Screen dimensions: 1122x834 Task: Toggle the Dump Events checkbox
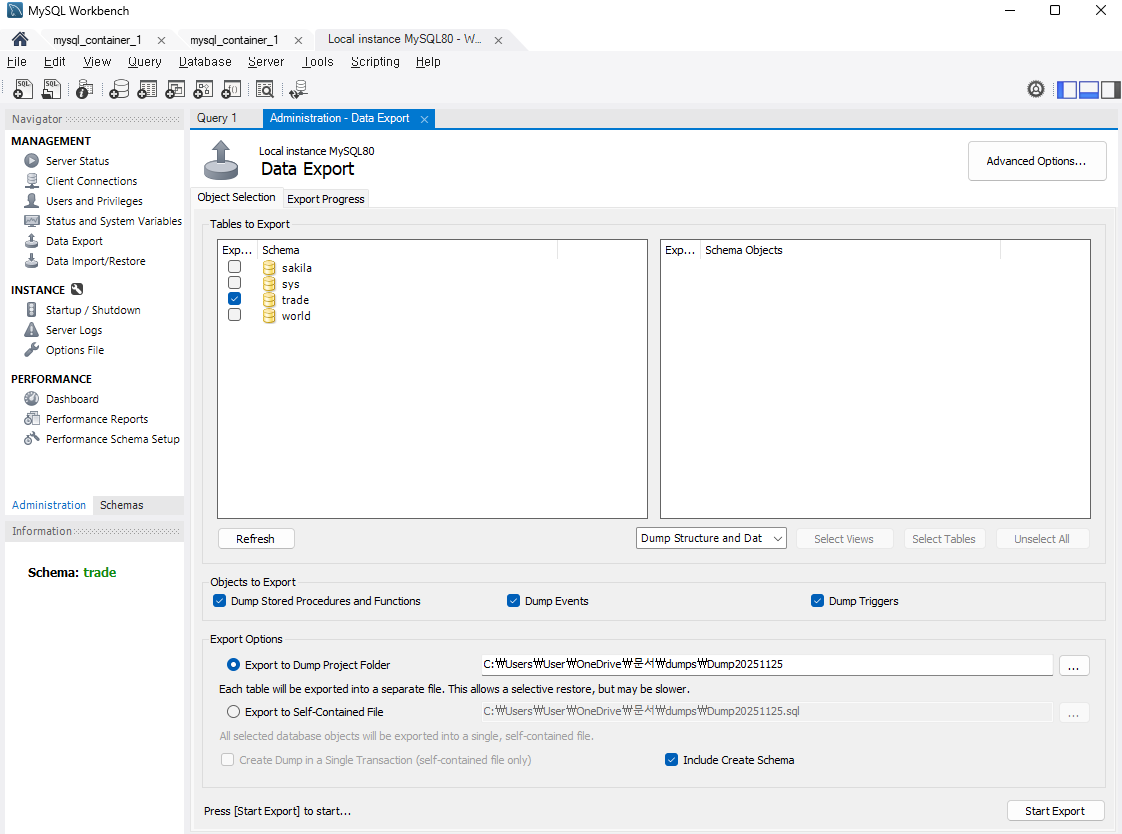coord(513,601)
